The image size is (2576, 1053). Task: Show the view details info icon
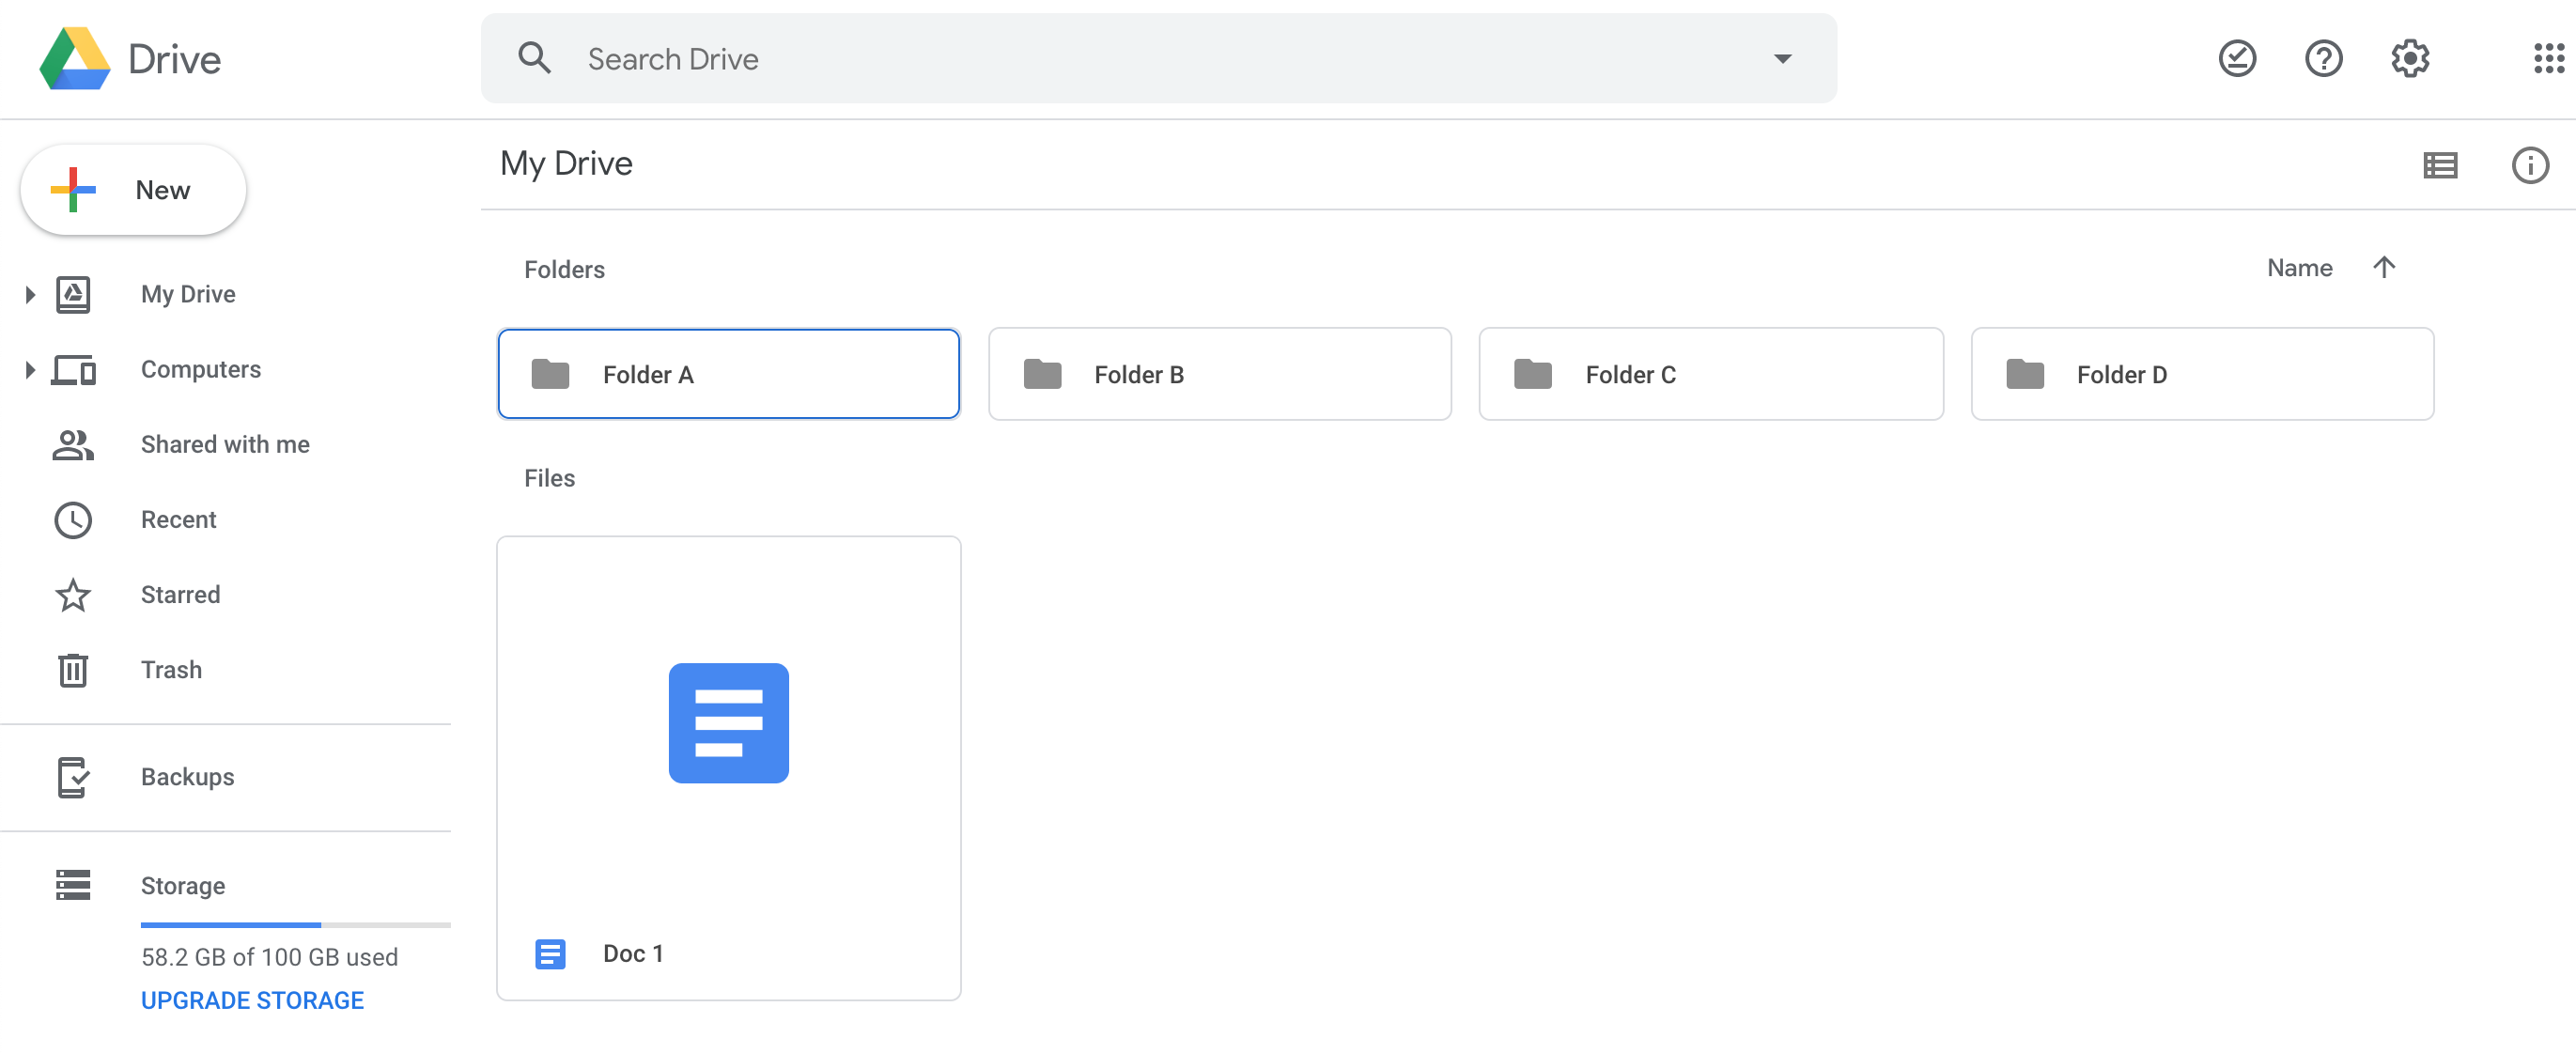pyautogui.click(x=2529, y=166)
